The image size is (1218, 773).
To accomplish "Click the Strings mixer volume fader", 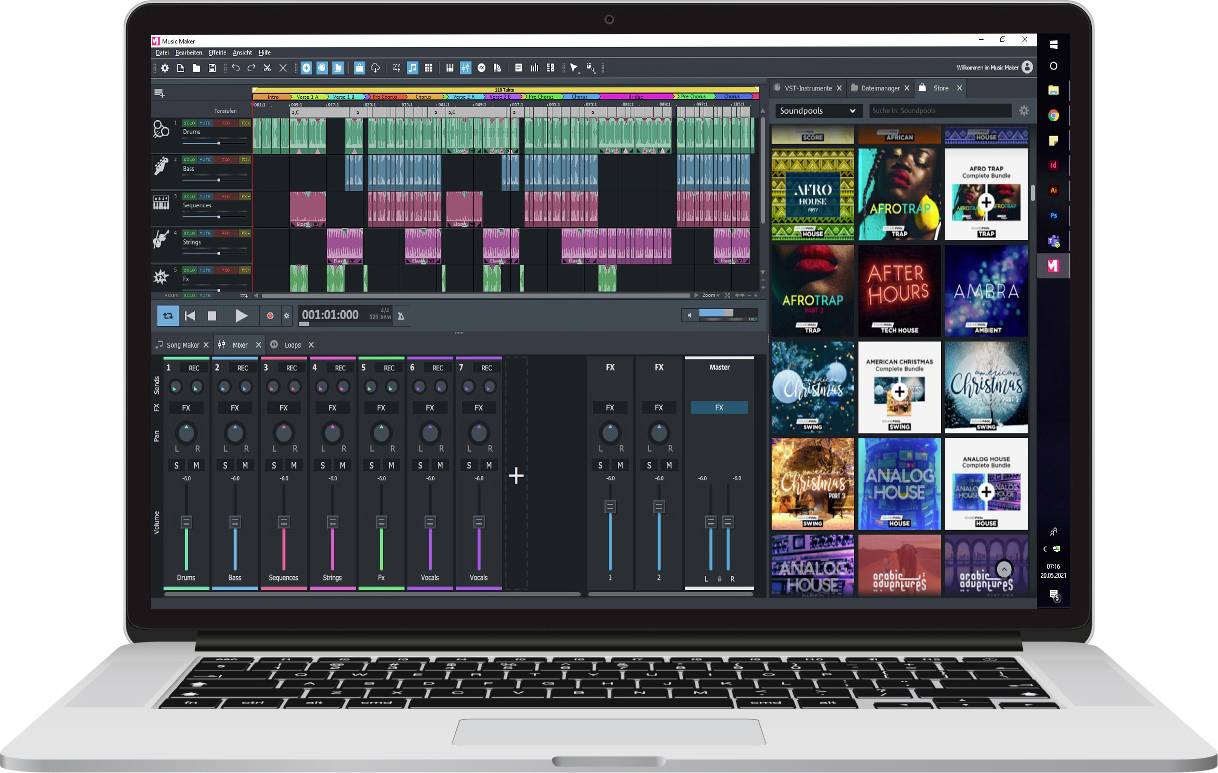I will [x=332, y=522].
